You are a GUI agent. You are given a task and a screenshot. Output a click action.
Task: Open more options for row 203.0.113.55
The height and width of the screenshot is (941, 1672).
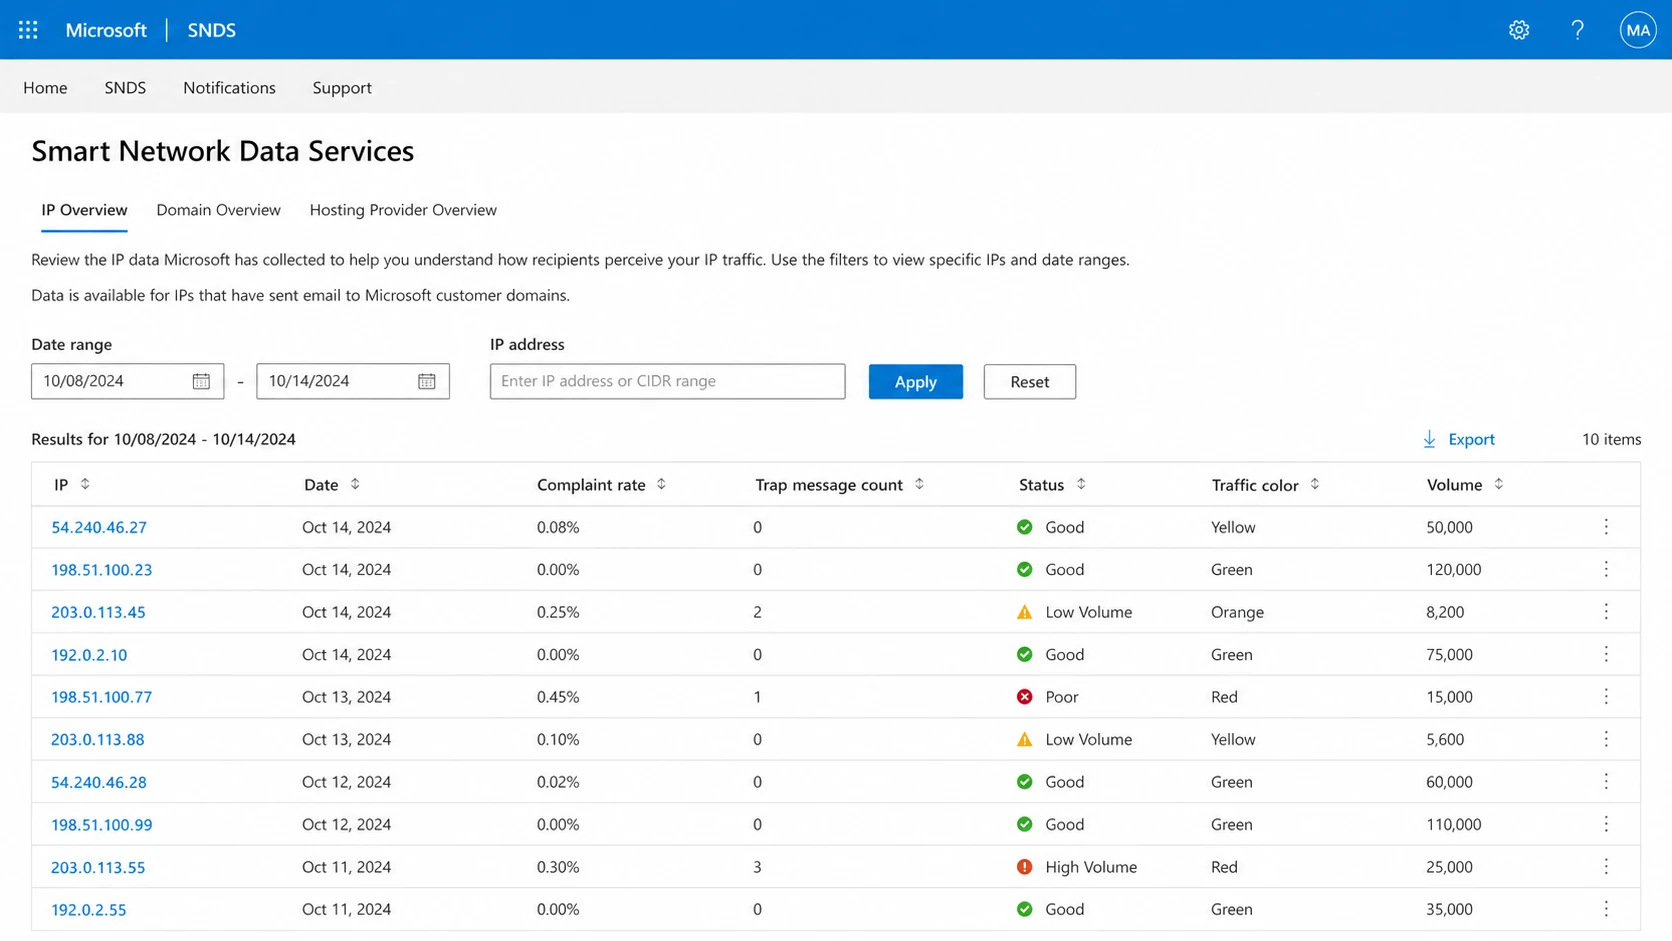tap(1606, 867)
